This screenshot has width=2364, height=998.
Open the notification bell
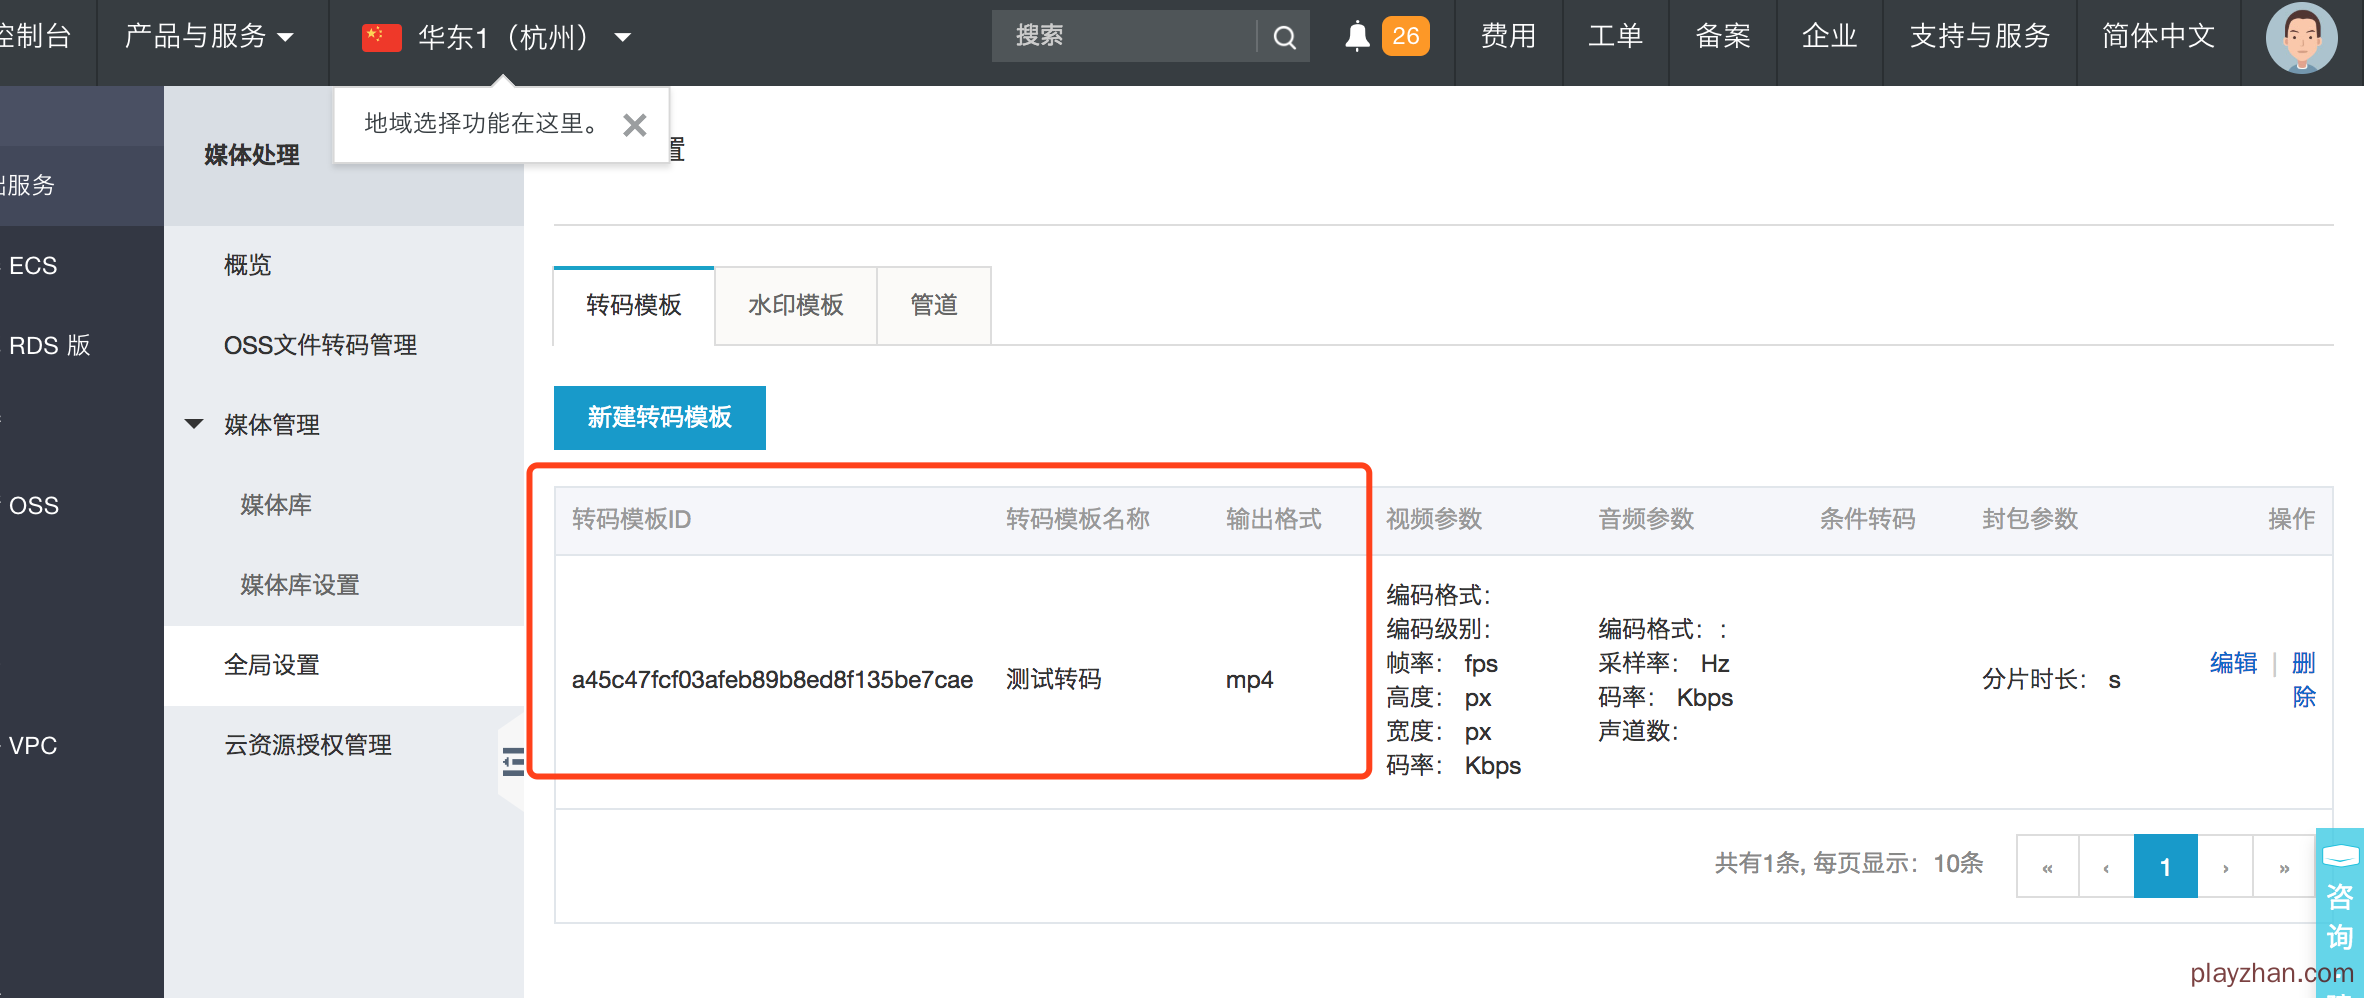tap(1356, 37)
